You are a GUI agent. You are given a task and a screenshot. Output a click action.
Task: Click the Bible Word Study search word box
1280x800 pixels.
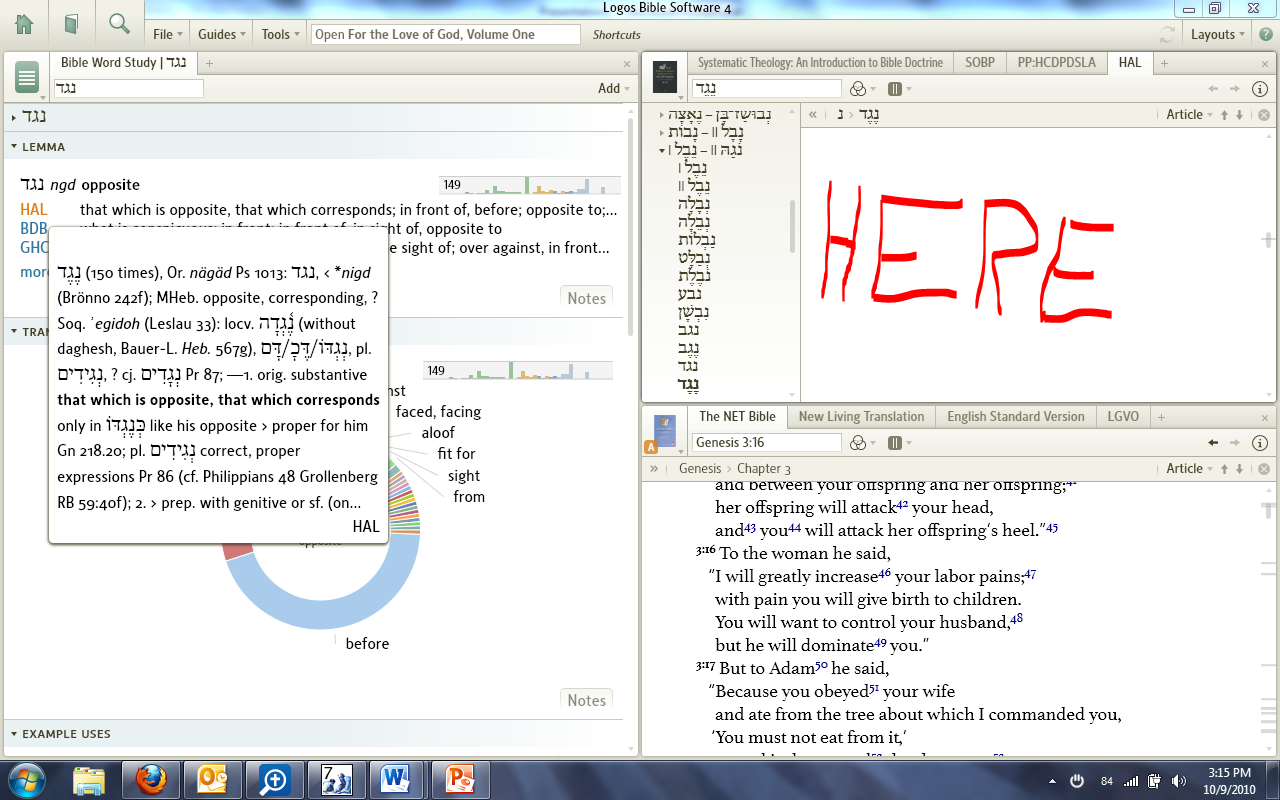tap(128, 88)
